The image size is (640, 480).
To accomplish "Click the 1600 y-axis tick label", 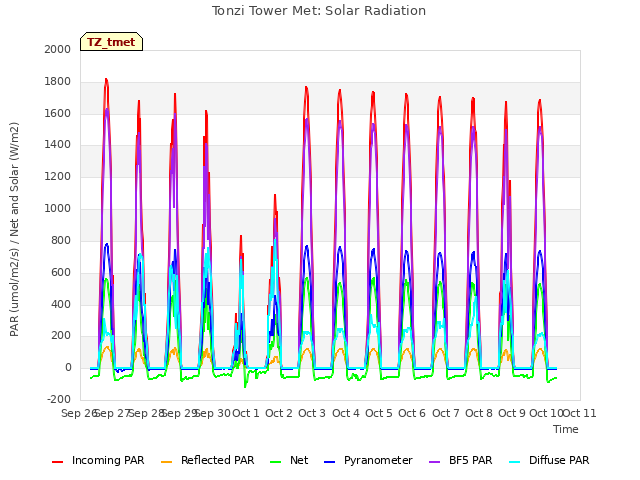I will point(58,113).
